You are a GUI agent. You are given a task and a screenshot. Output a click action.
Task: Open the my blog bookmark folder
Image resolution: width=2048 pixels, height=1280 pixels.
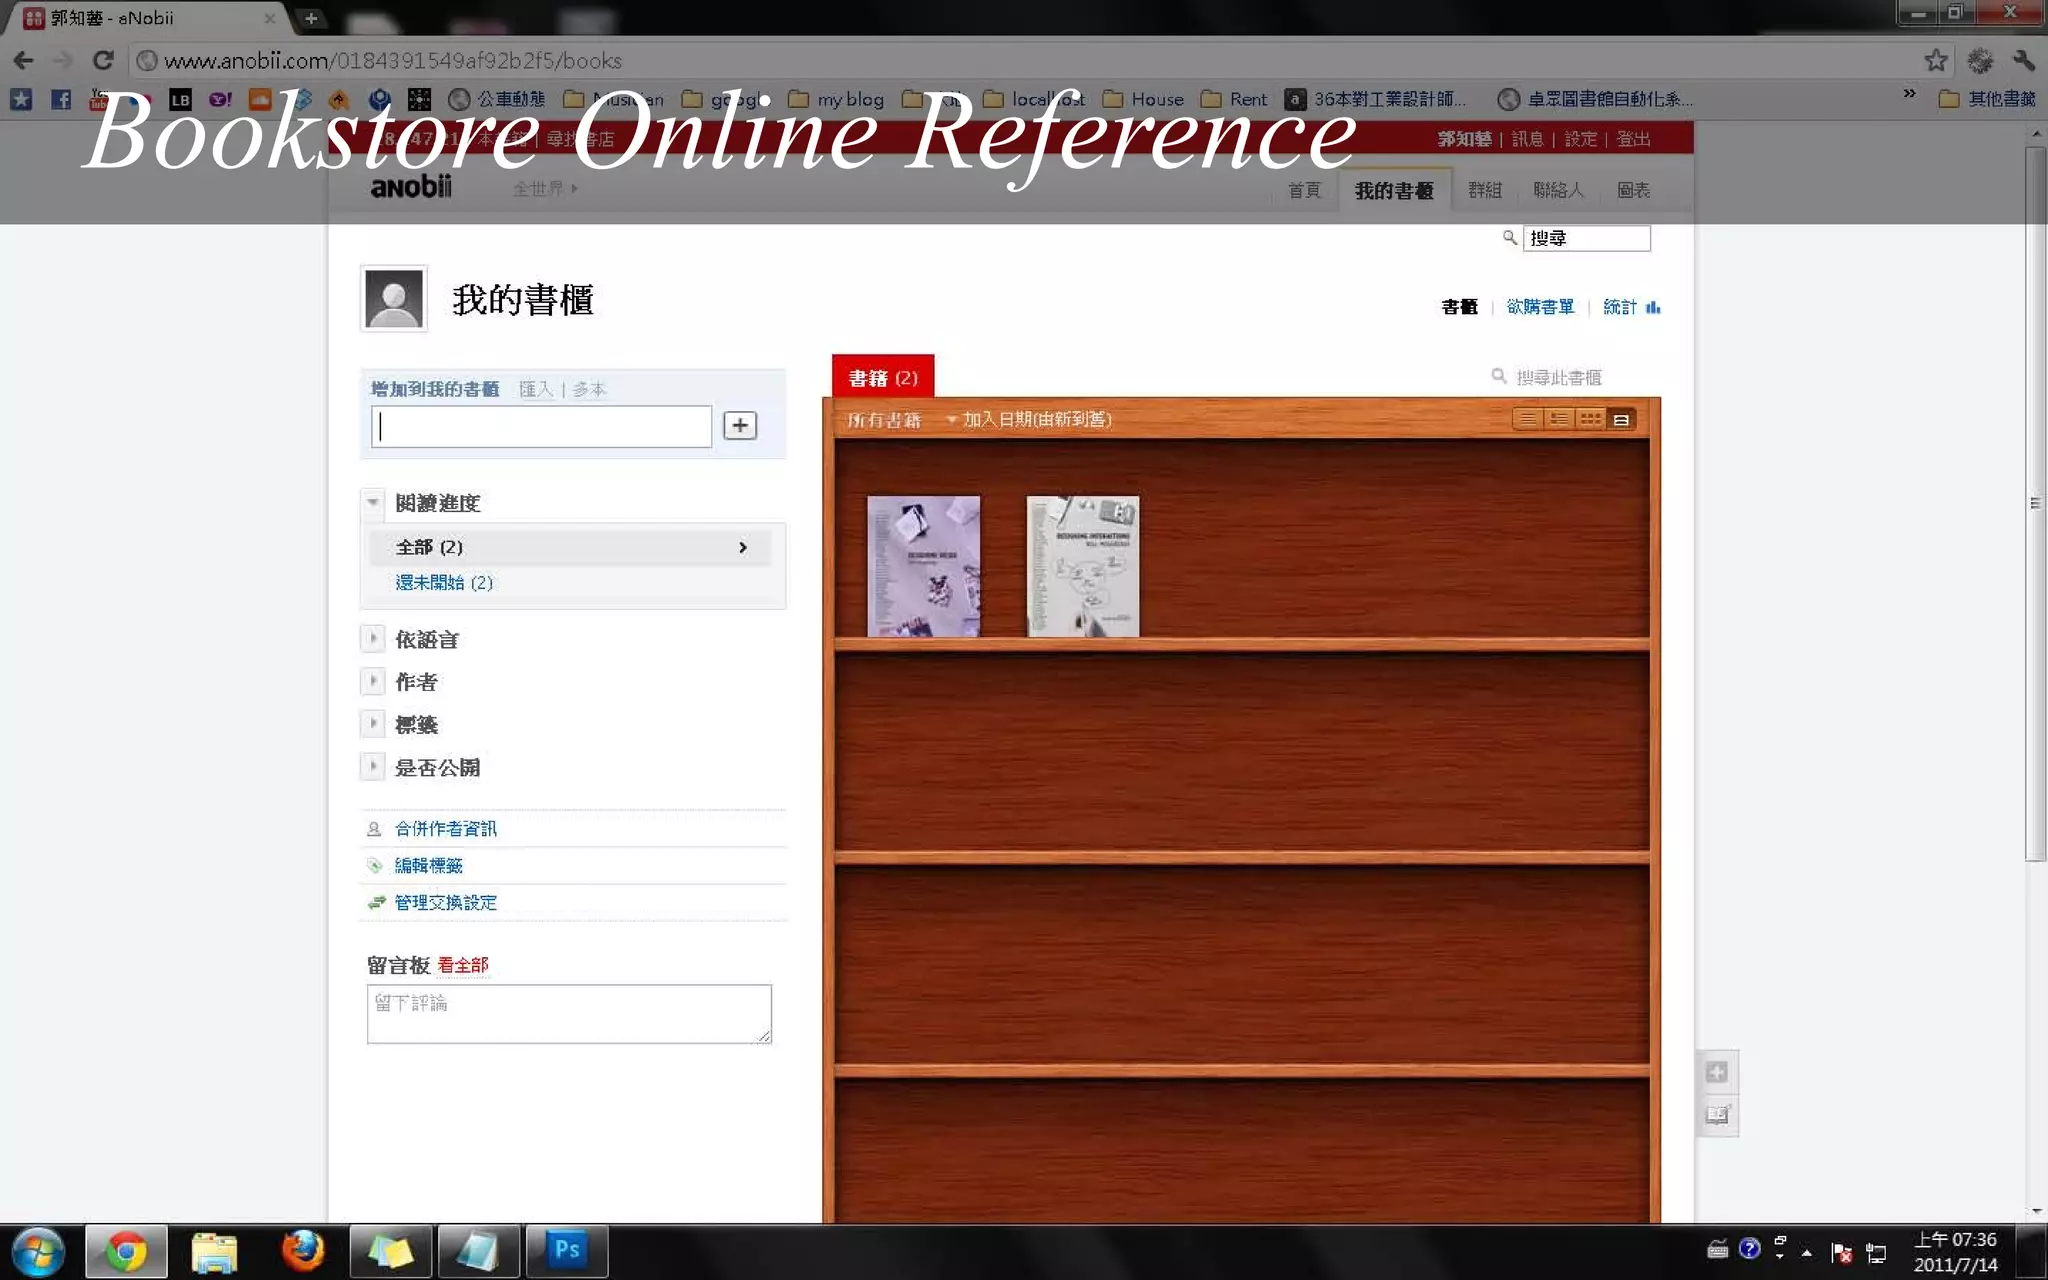pyautogui.click(x=837, y=99)
